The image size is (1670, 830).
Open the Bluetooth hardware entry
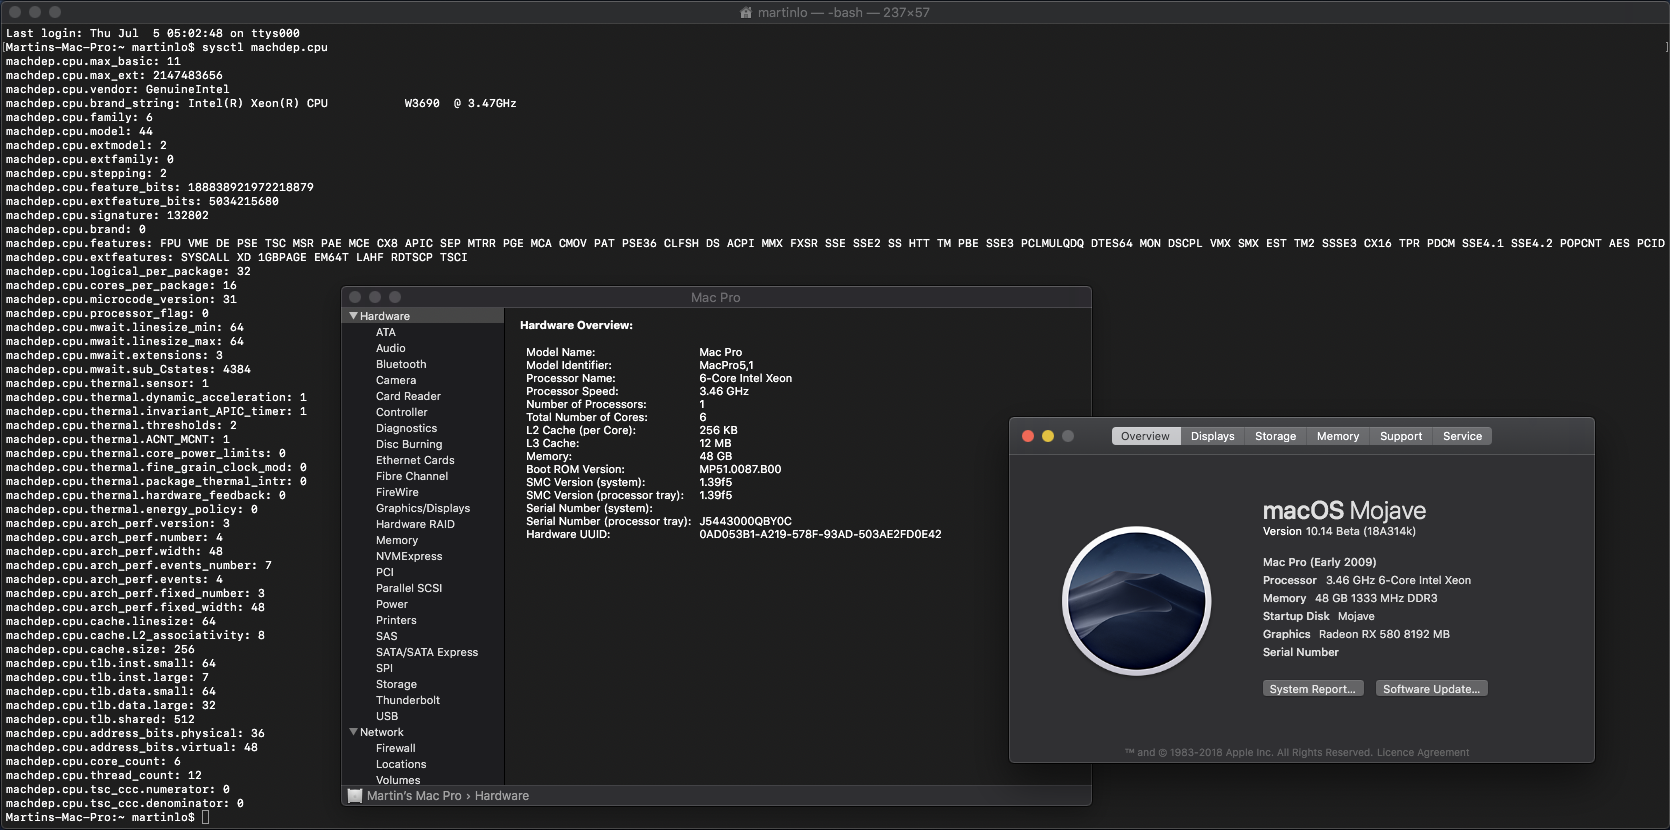point(401,364)
